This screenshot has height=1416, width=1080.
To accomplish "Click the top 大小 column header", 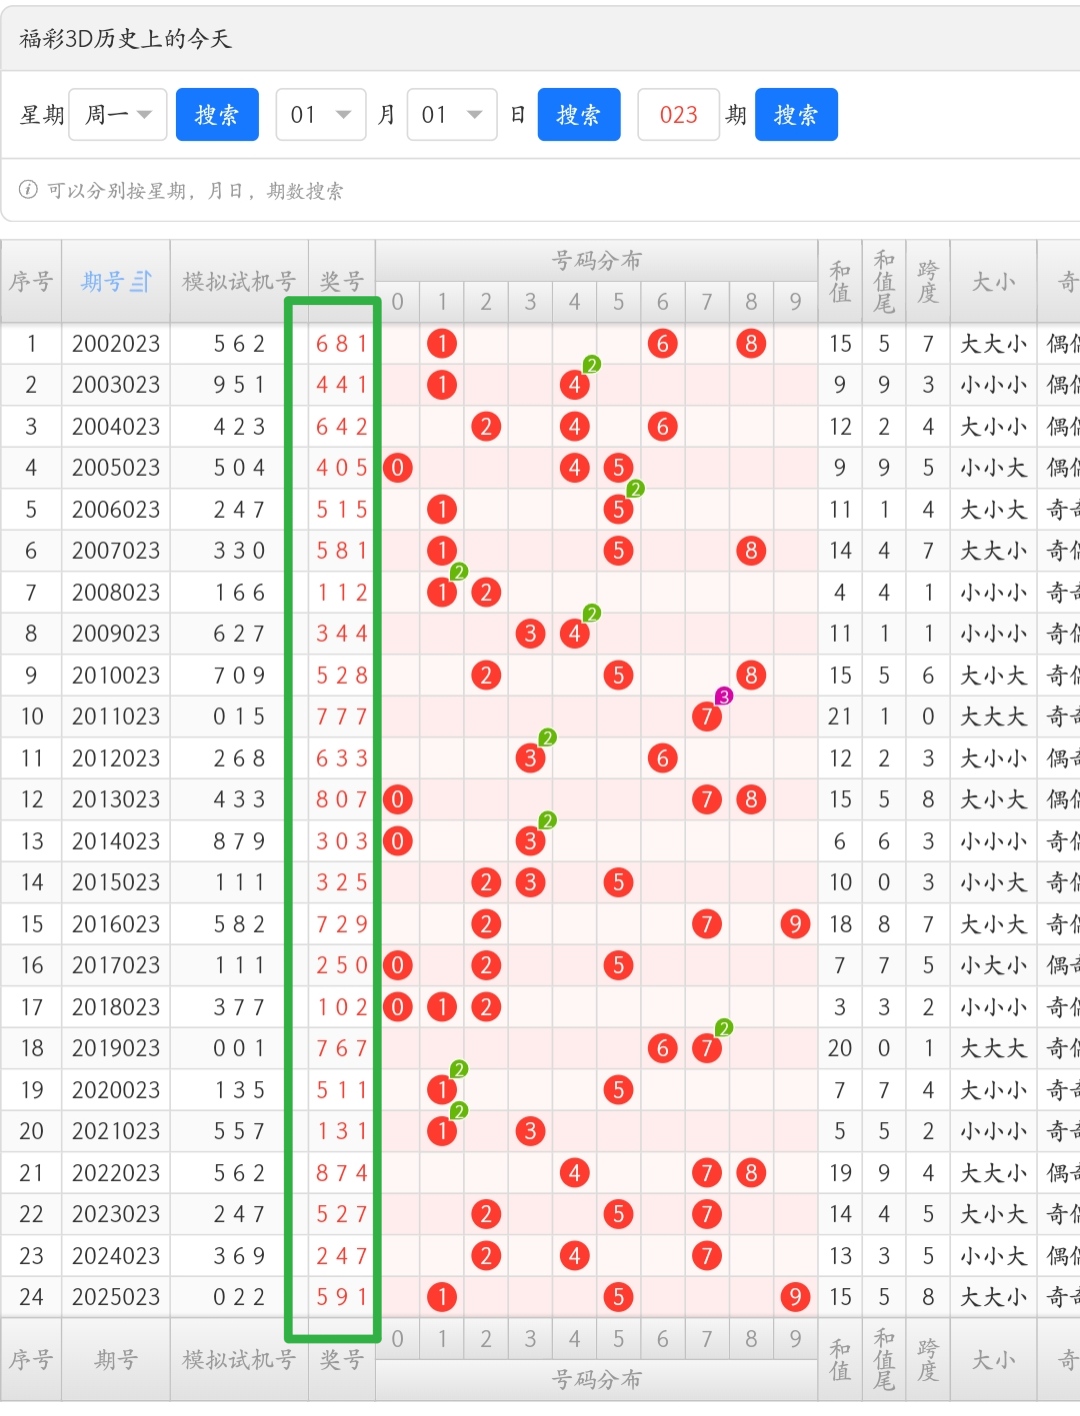I will point(993,282).
